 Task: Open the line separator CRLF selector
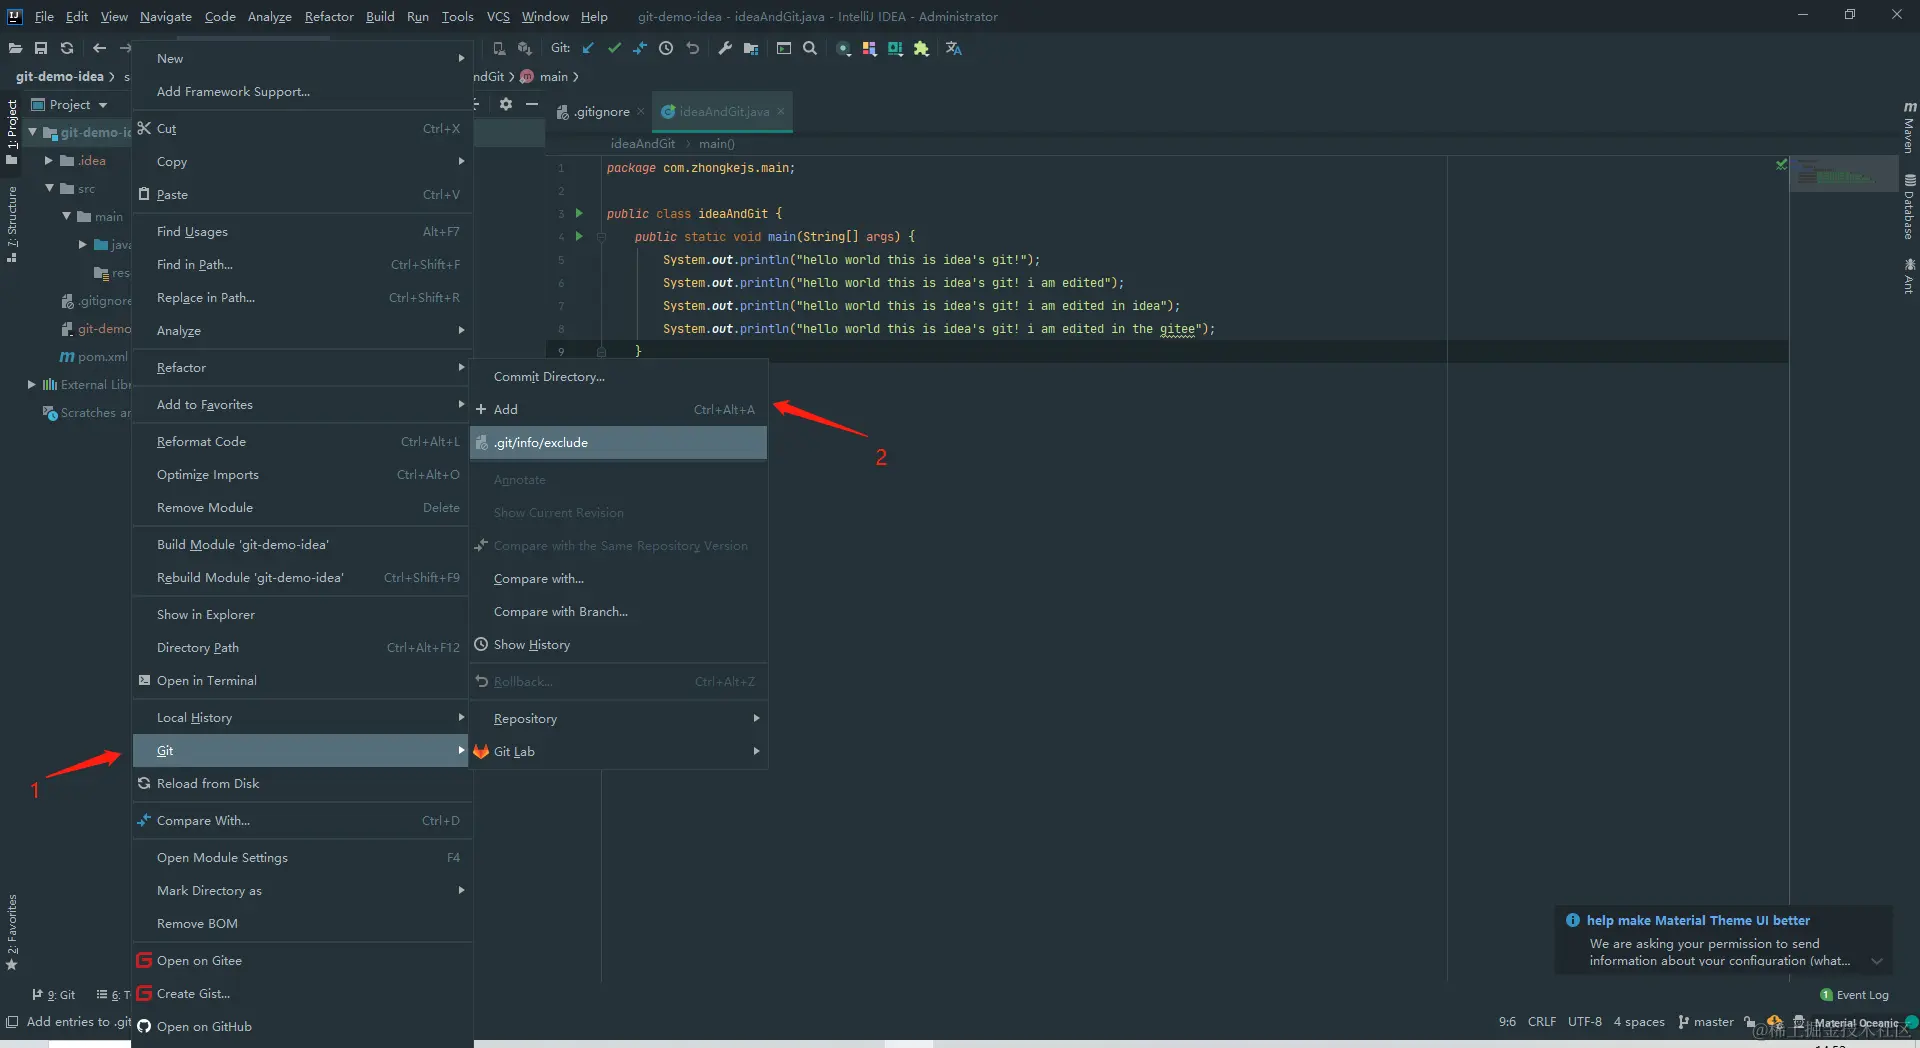click(x=1542, y=1022)
